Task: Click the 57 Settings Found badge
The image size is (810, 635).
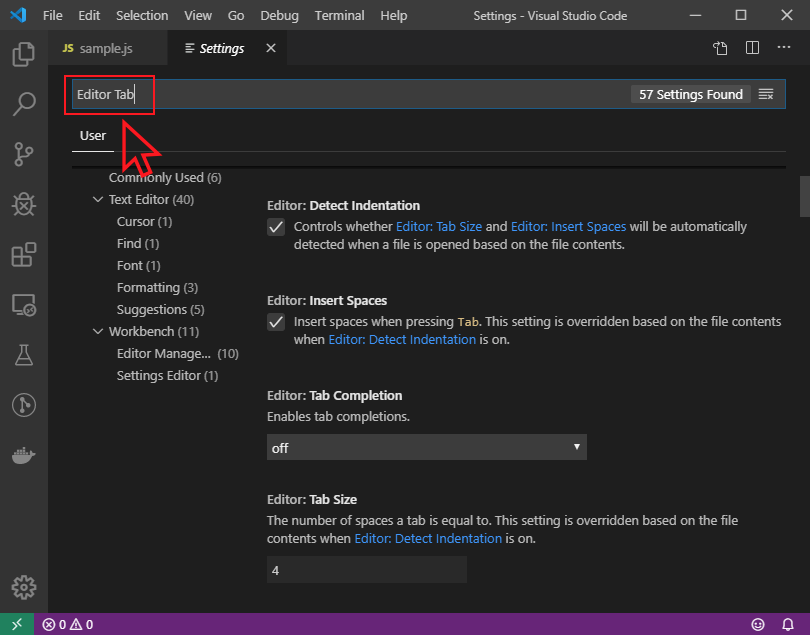Action: tap(691, 94)
